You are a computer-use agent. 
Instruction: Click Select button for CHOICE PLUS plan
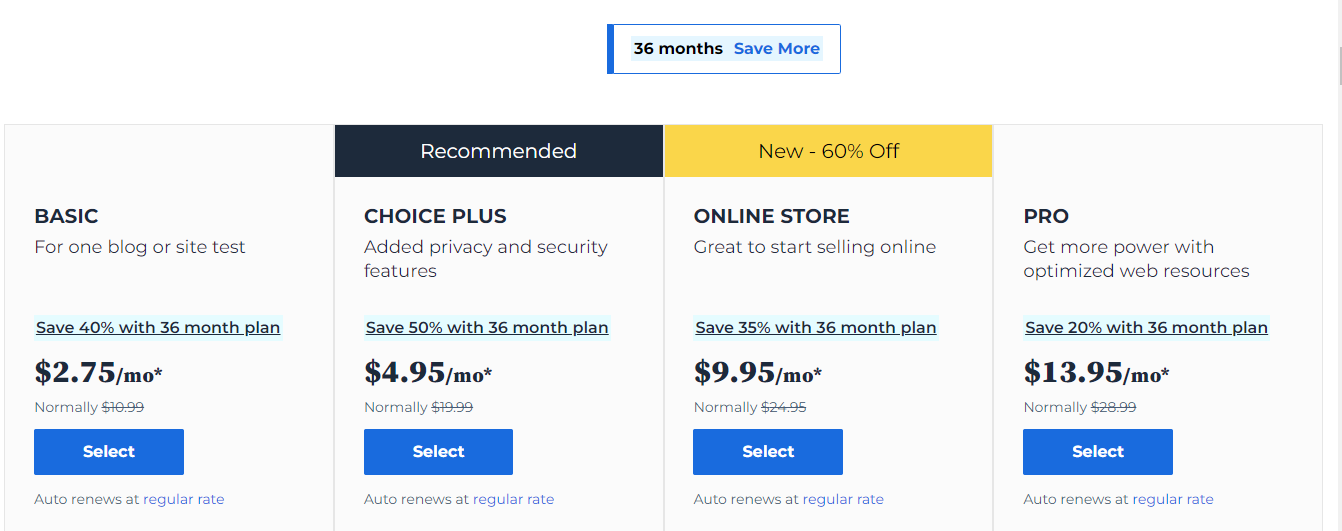tap(438, 452)
